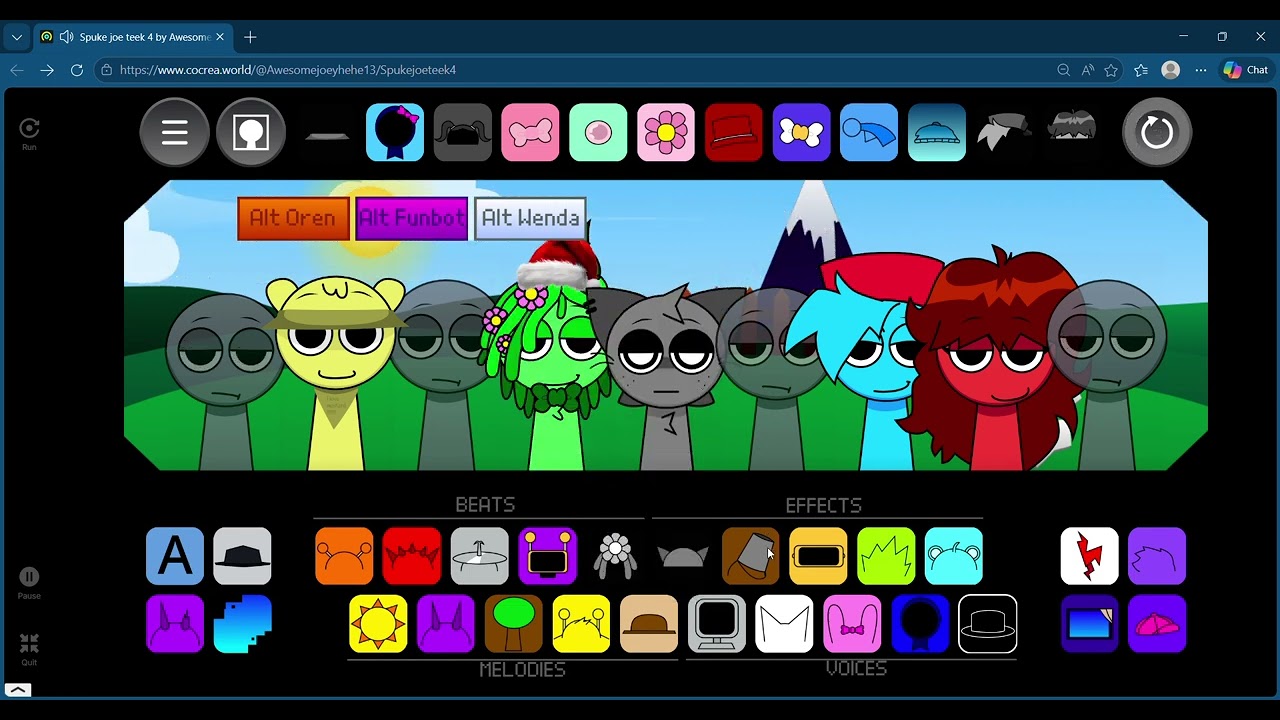This screenshot has height=720, width=1280.
Task: Pick the purple horns melody icon in melodies row
Action: pos(446,624)
